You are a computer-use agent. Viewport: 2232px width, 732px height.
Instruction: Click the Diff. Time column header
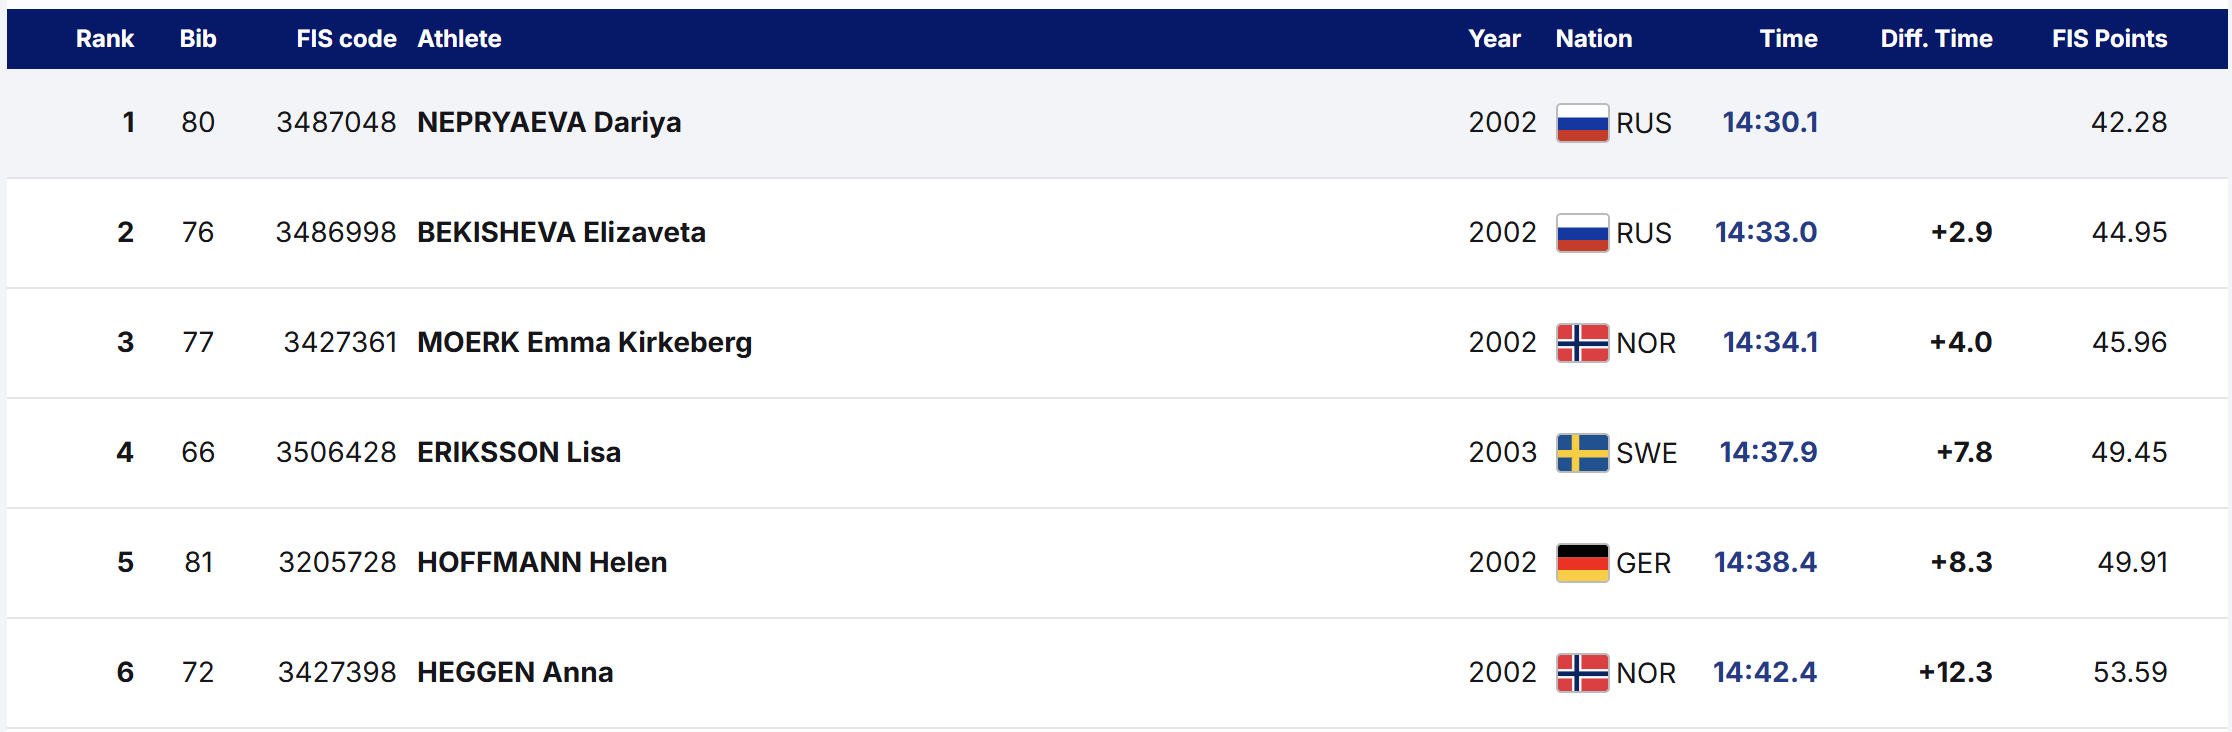[1936, 39]
